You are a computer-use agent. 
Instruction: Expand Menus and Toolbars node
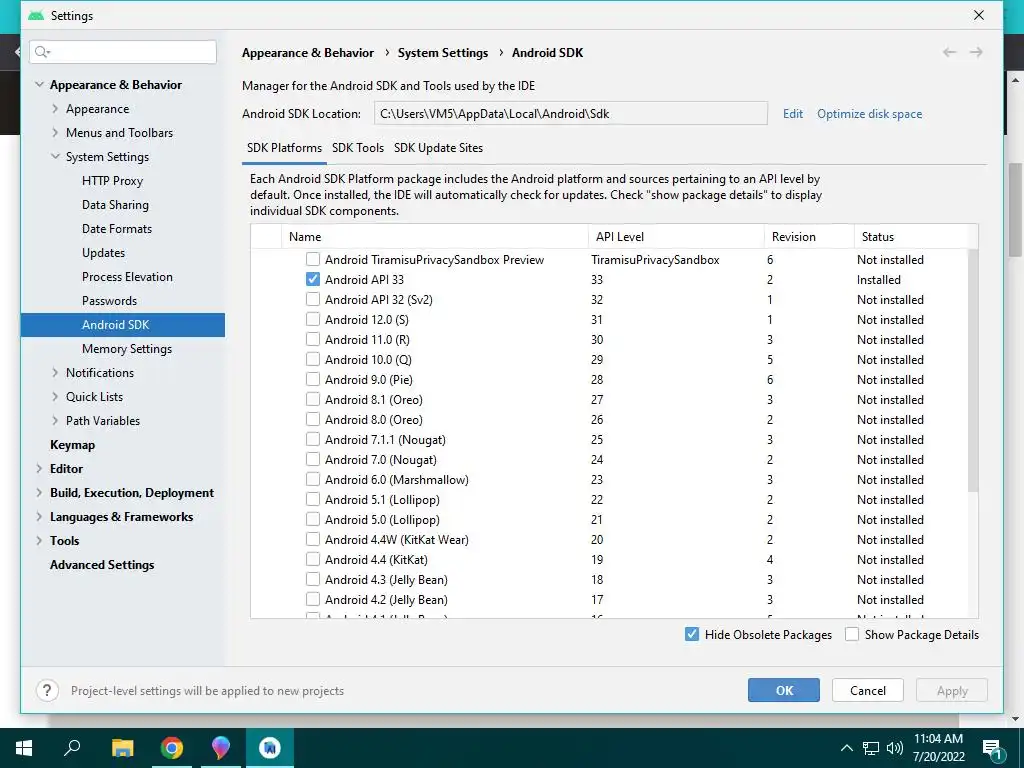(56, 133)
